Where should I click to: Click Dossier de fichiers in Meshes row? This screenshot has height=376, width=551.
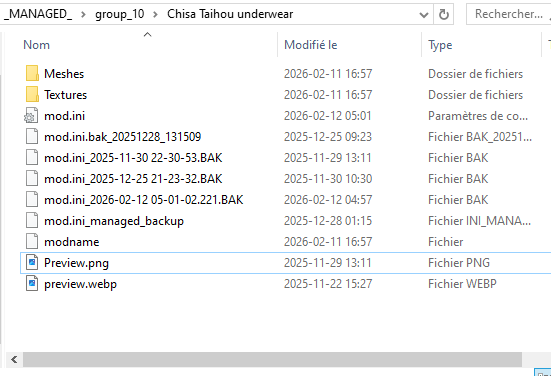tap(475, 74)
